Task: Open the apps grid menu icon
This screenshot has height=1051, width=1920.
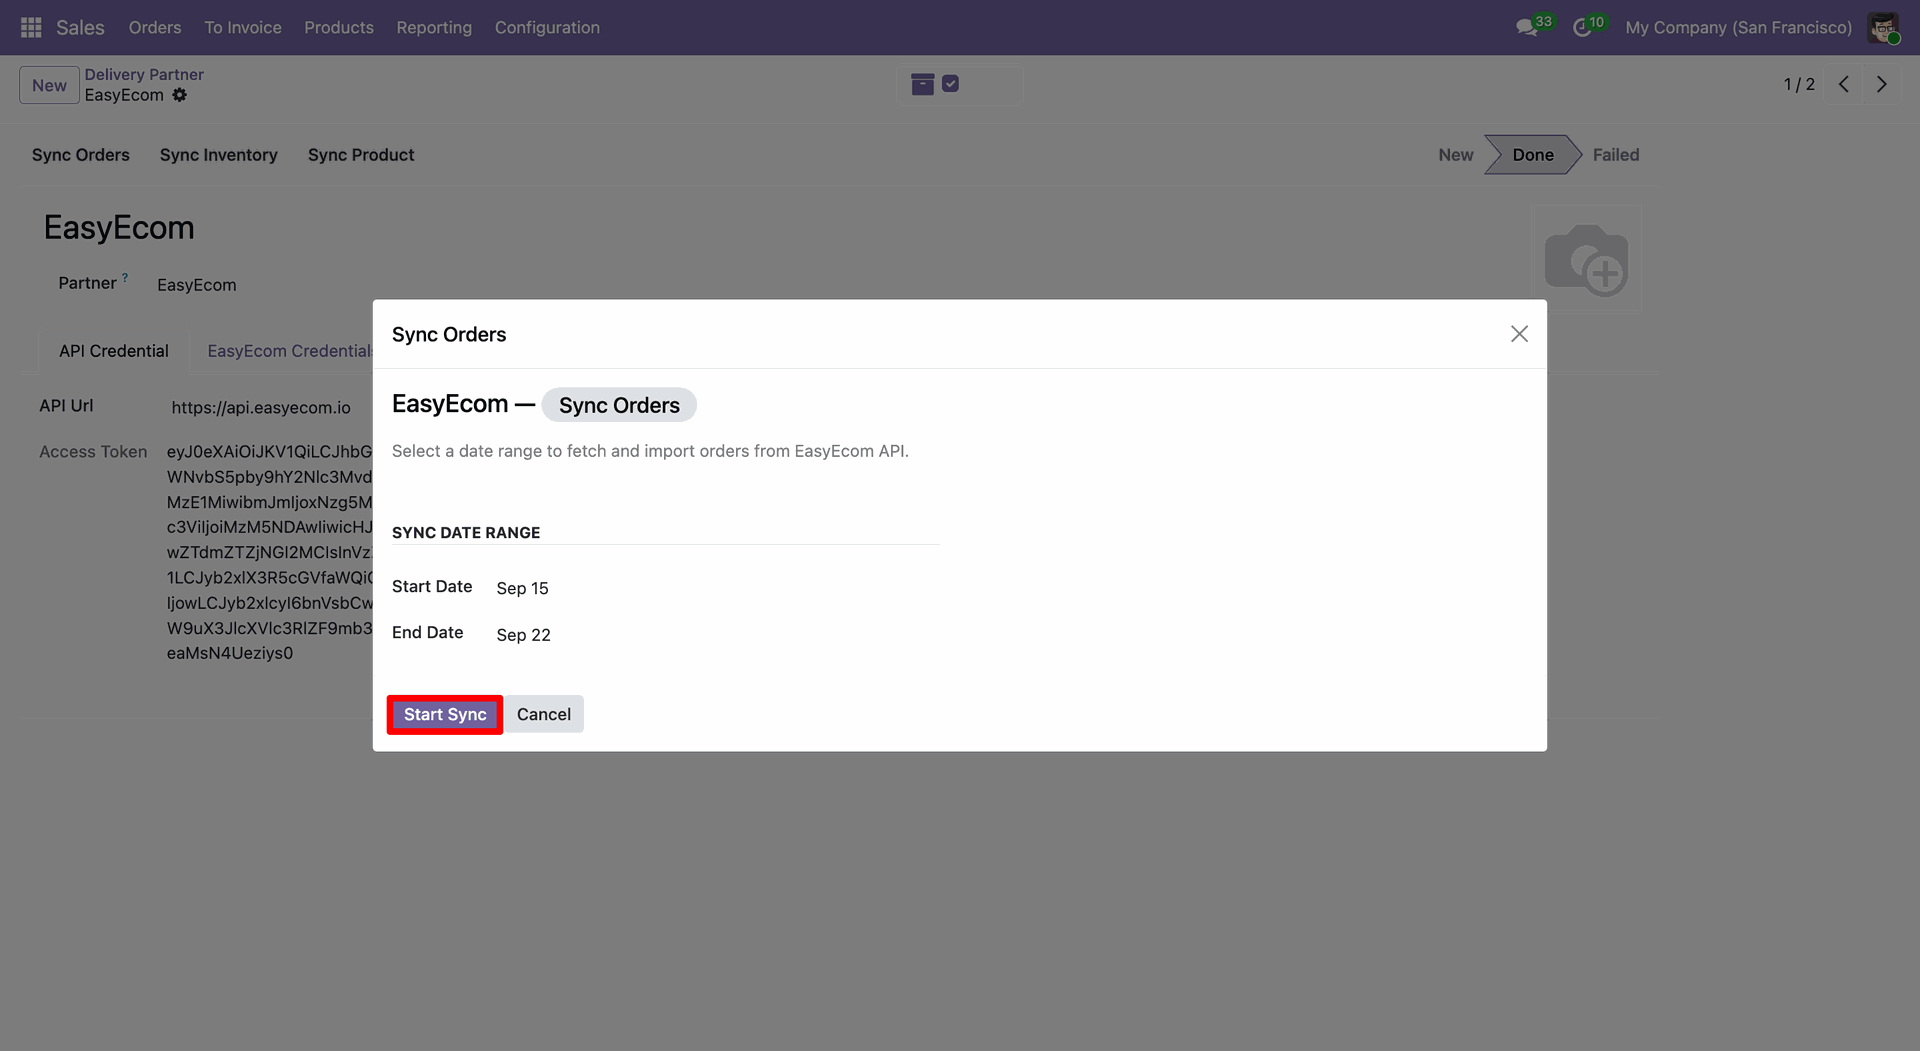Action: [x=31, y=27]
